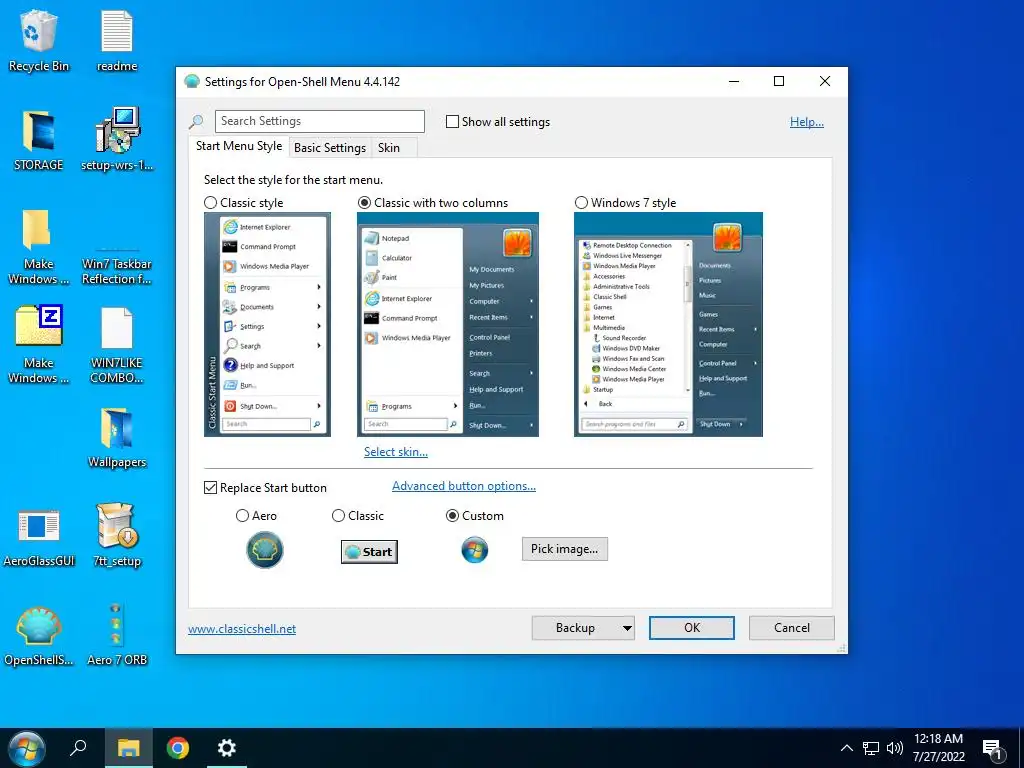This screenshot has height=768, width=1024.
Task: Select the Custom start button radio option
Action: (452, 516)
